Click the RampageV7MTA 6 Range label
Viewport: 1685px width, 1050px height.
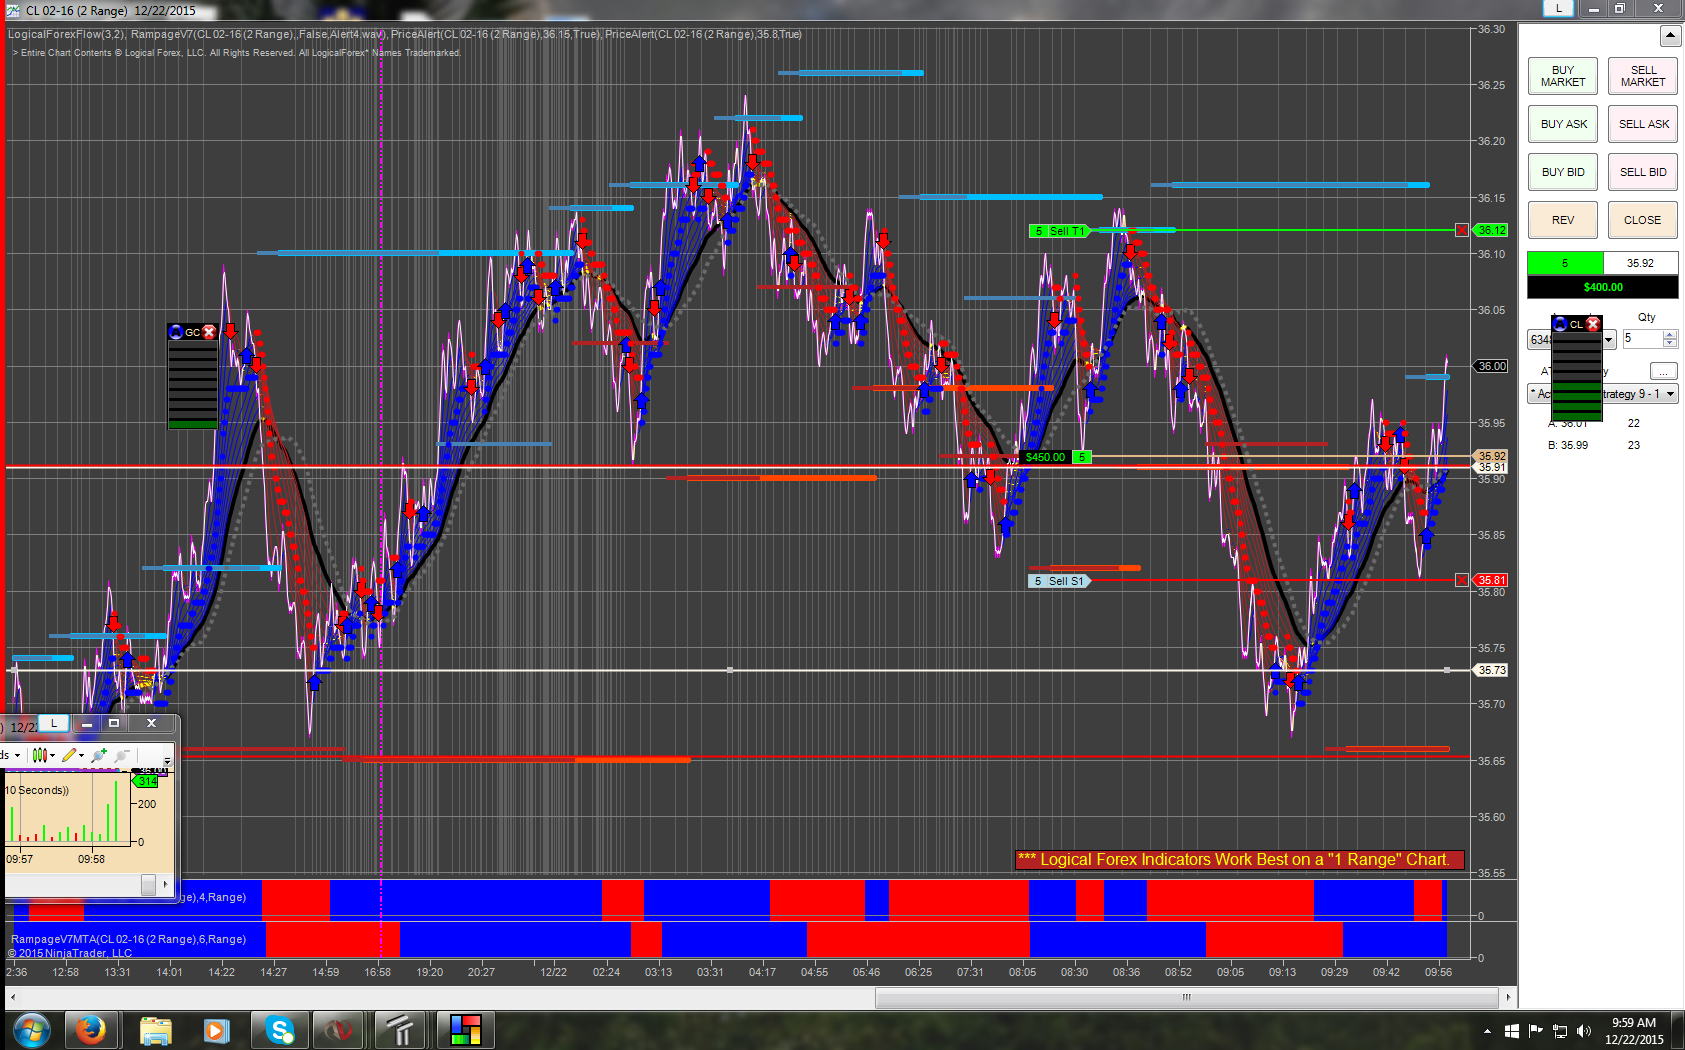128,939
